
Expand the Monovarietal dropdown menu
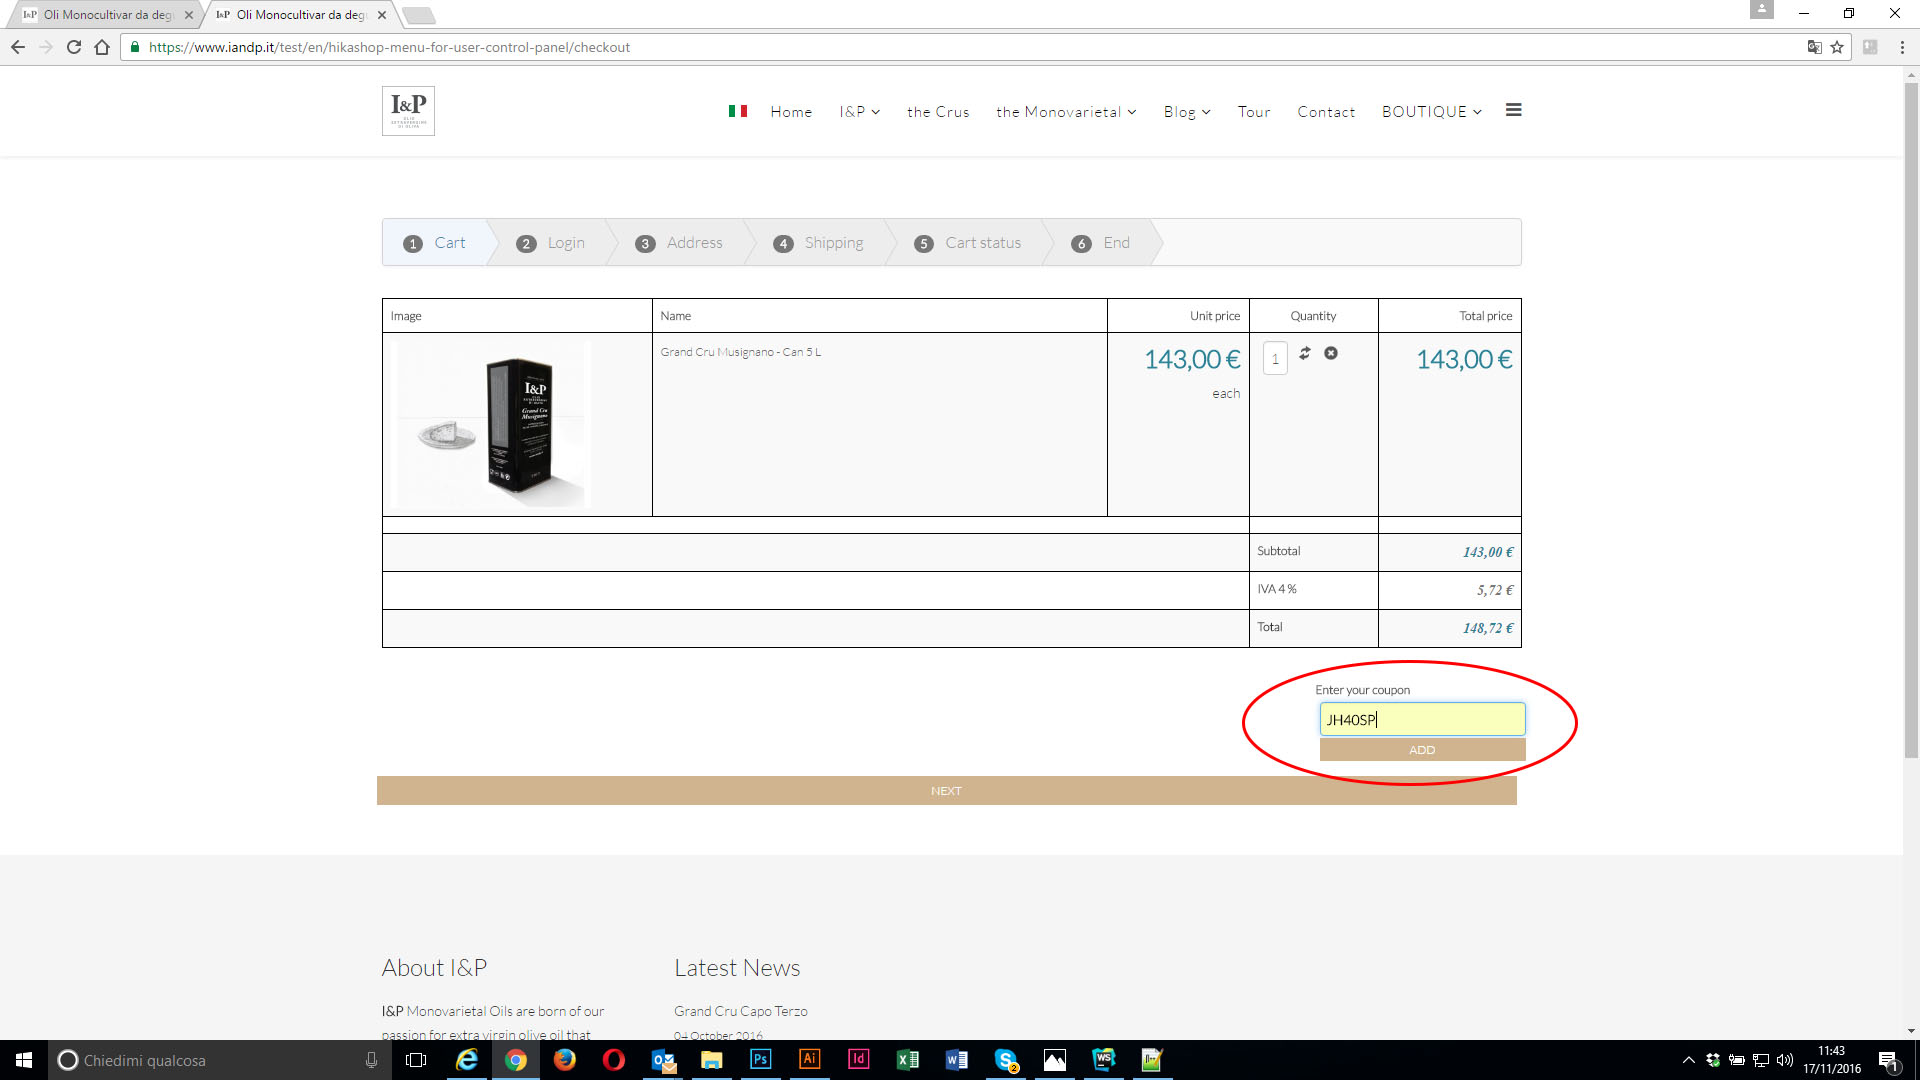click(x=1066, y=112)
